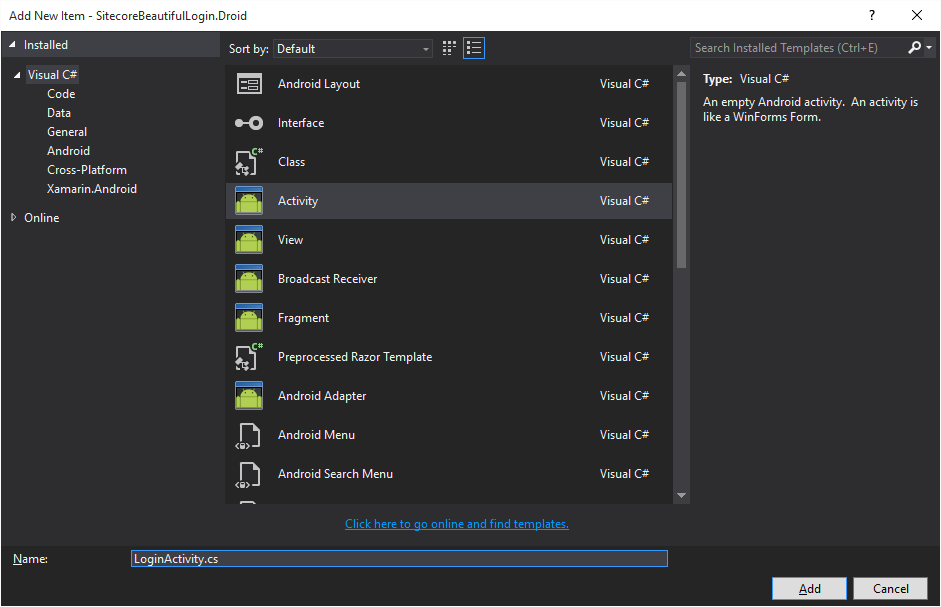Click the scroll up arrow of template list

pos(681,74)
